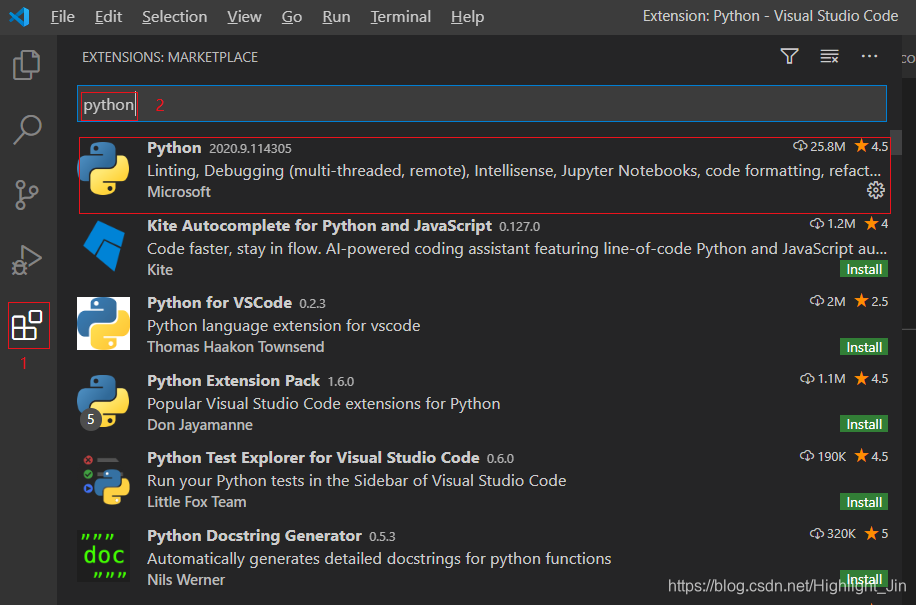Open the Run and Debug view
The image size is (916, 605).
click(x=27, y=260)
